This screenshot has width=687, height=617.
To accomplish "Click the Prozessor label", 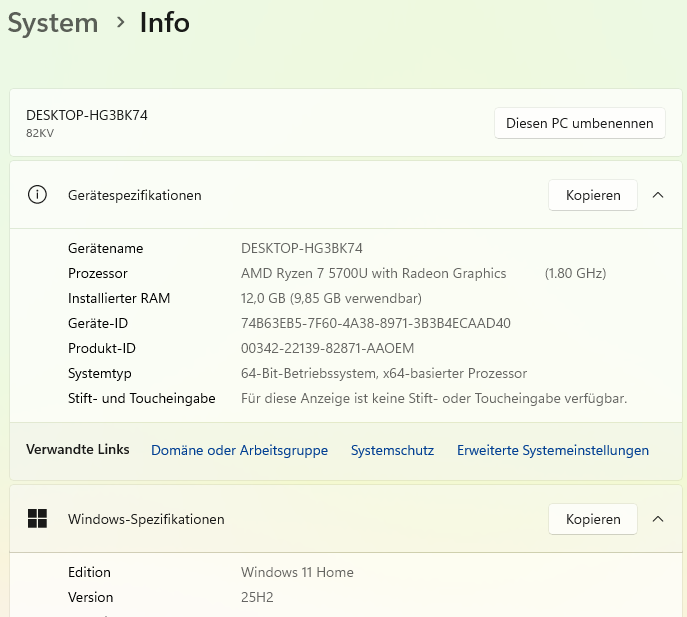I will click(x=98, y=273).
